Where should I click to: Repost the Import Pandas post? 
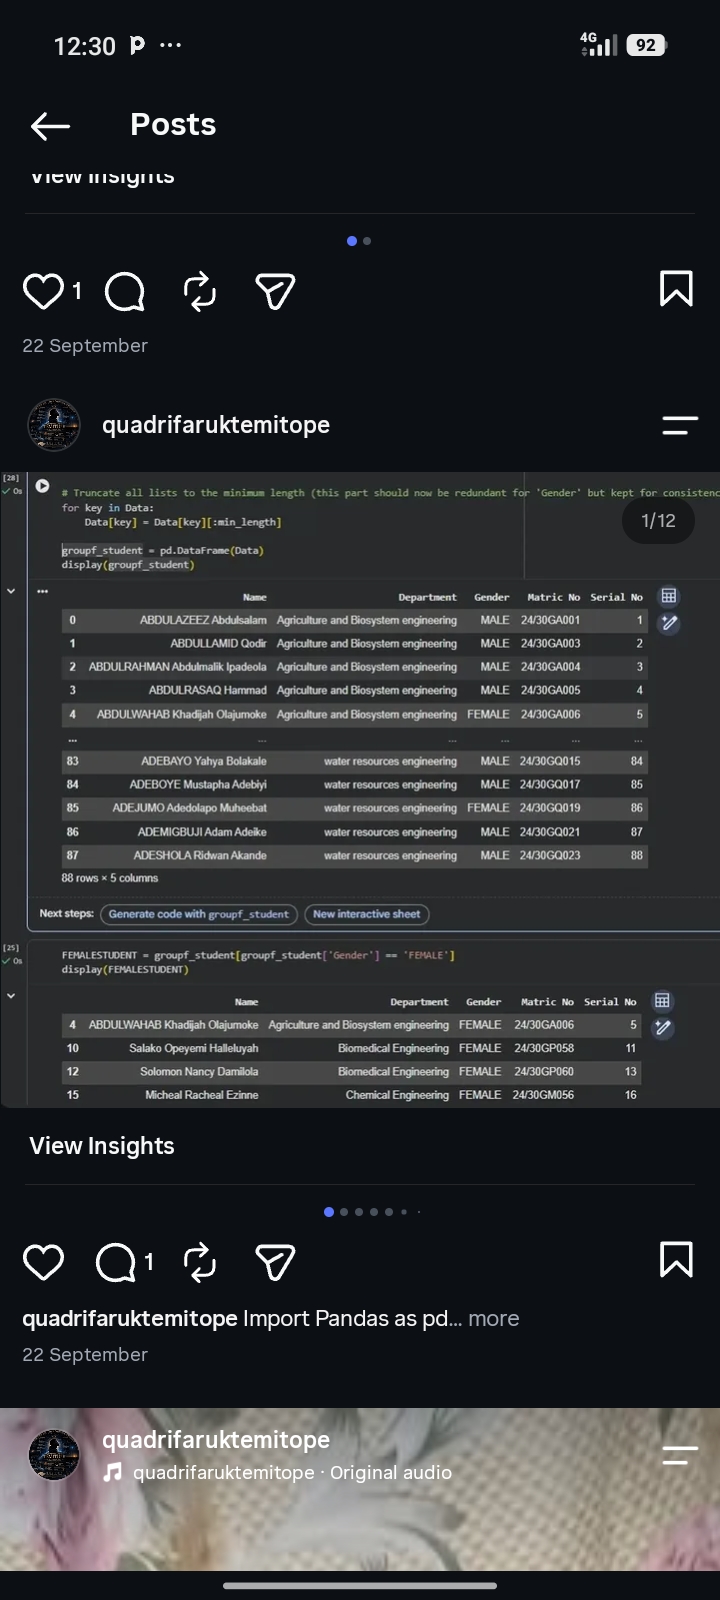pos(200,1262)
